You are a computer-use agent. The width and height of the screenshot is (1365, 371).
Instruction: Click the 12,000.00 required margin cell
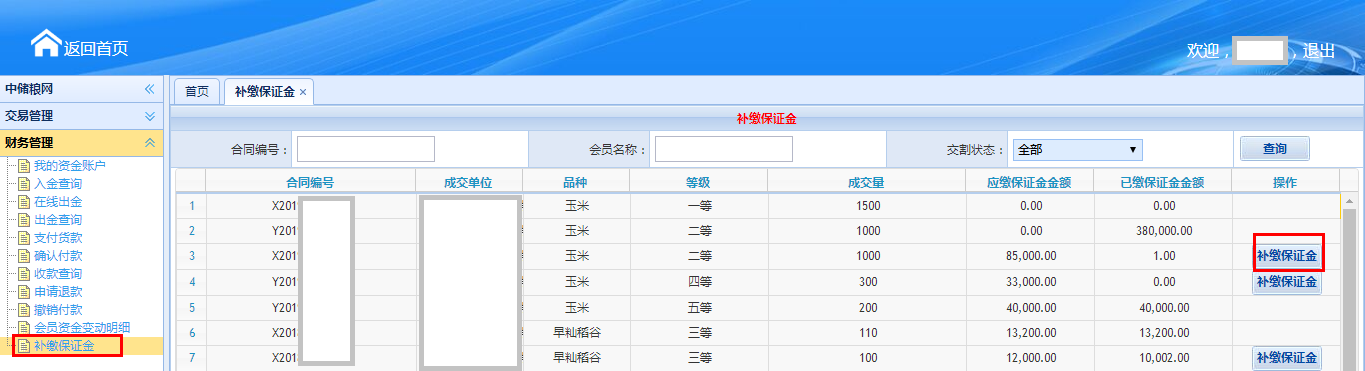[x=1030, y=358]
